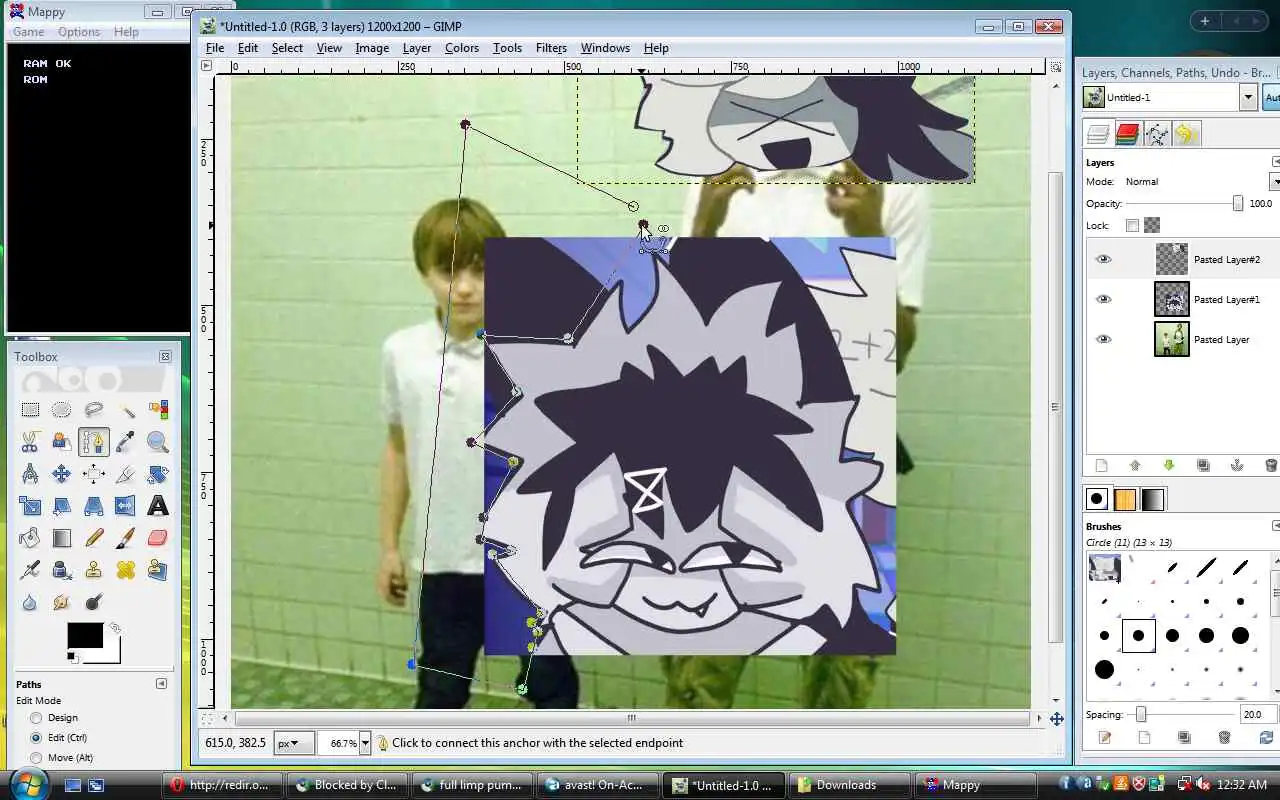Screen dimensions: 1280x800
Task: Select the Blend gradient tool
Action: tap(62, 538)
